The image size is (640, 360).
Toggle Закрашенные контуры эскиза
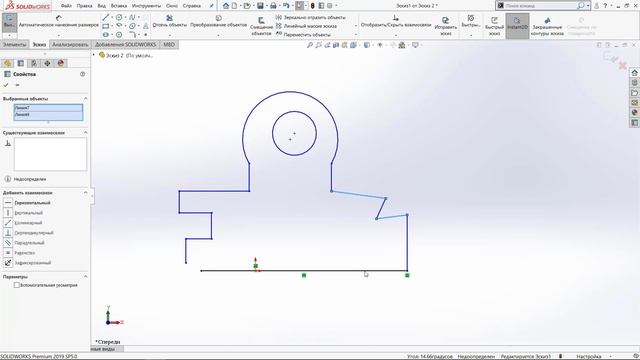click(x=547, y=26)
